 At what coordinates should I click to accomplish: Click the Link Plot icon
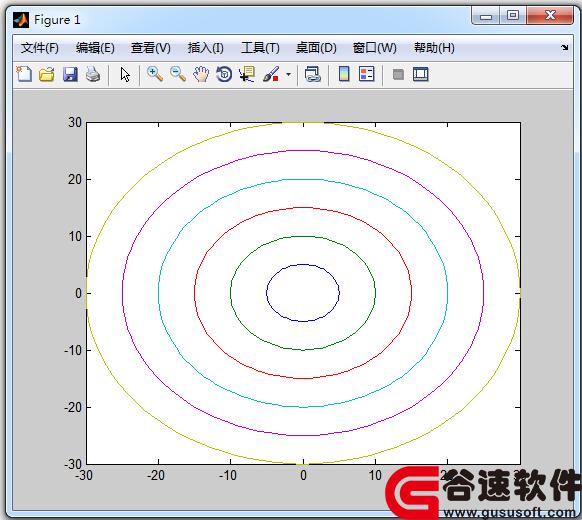click(x=313, y=74)
